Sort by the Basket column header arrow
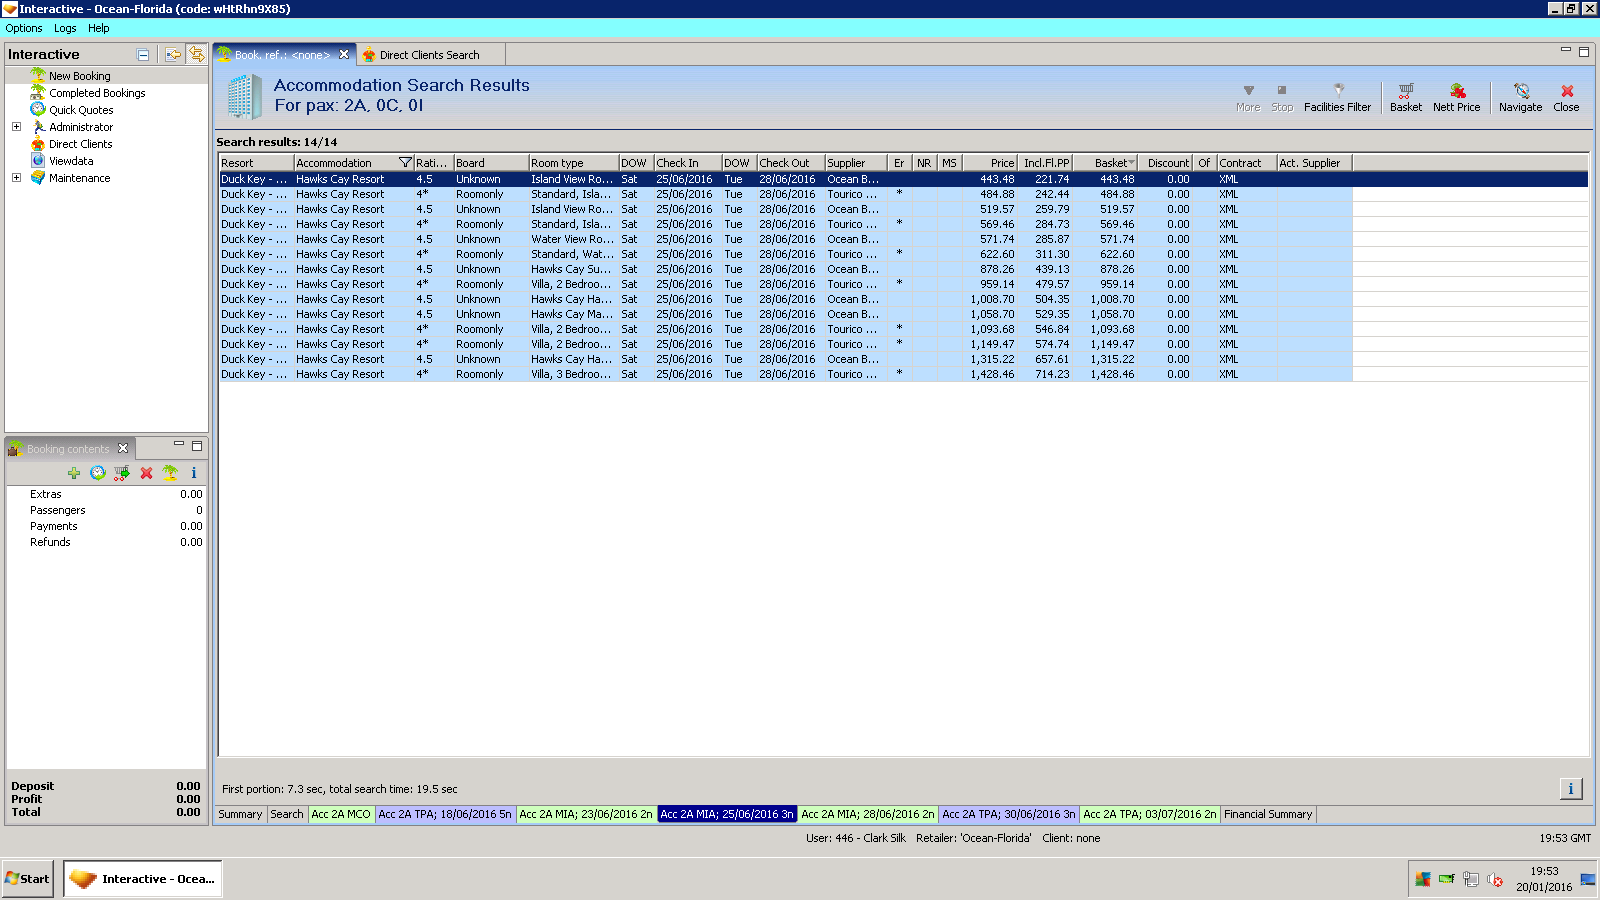 click(1131, 163)
